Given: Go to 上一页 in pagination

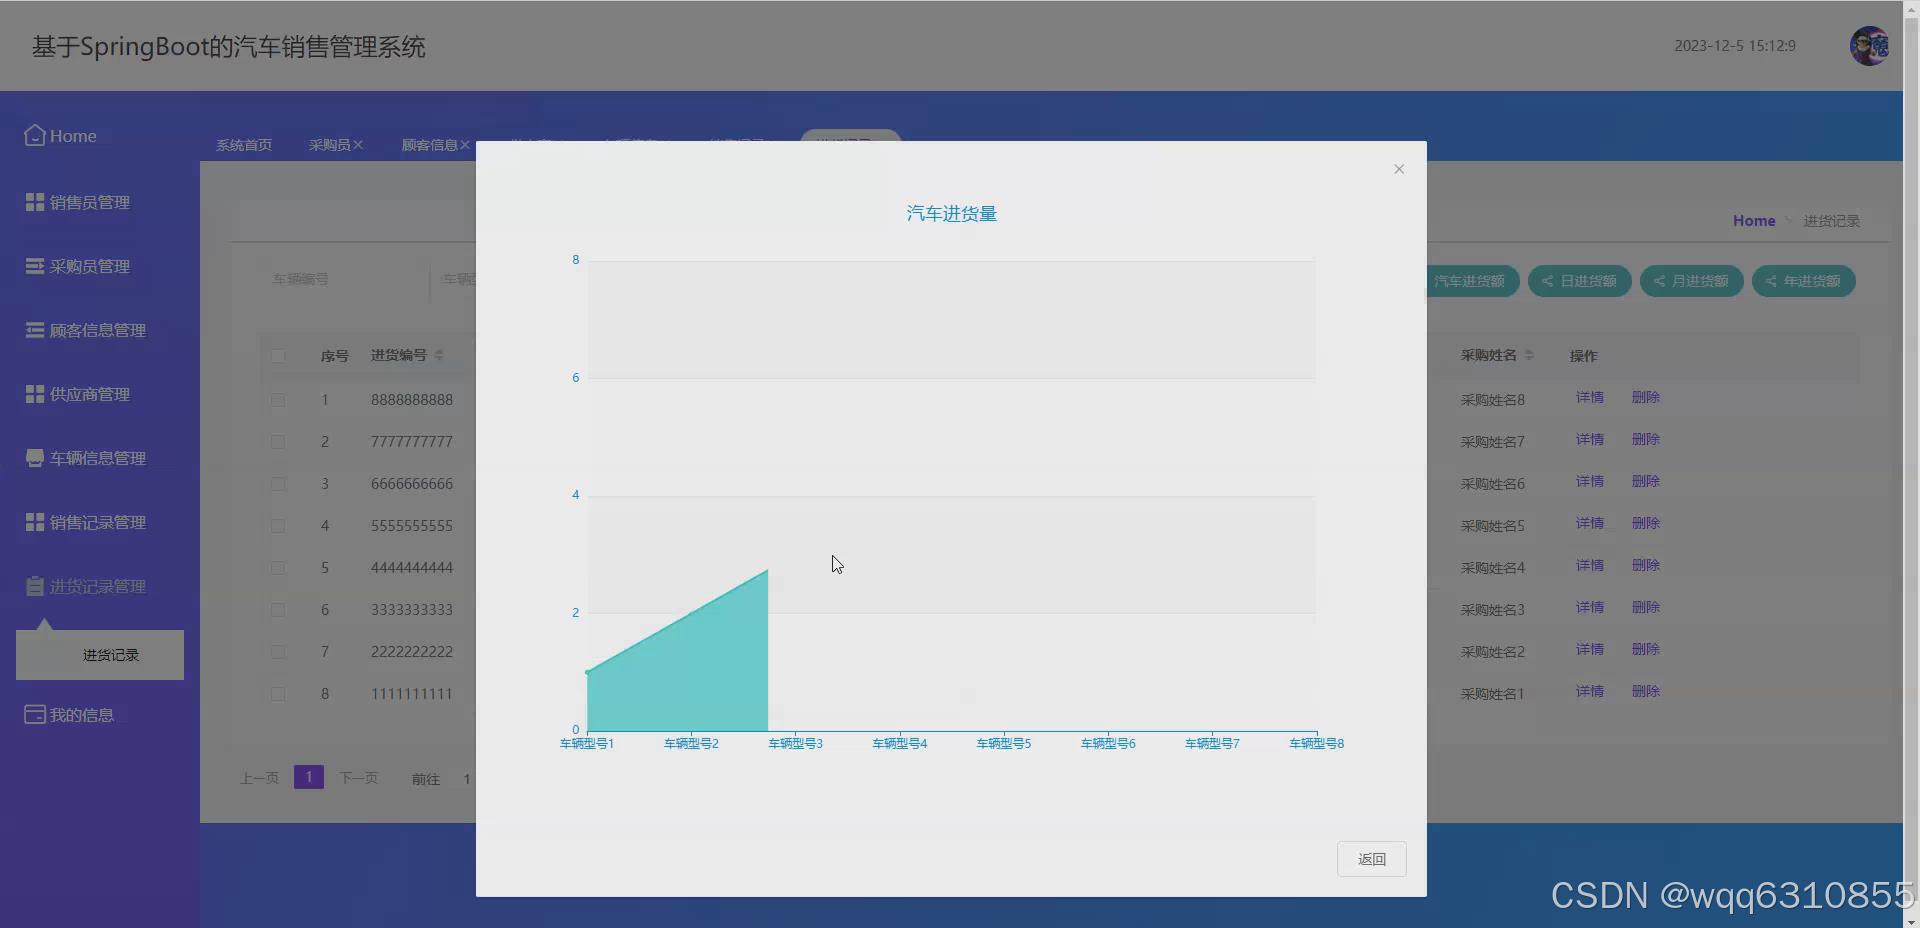Looking at the screenshot, I should click(259, 778).
